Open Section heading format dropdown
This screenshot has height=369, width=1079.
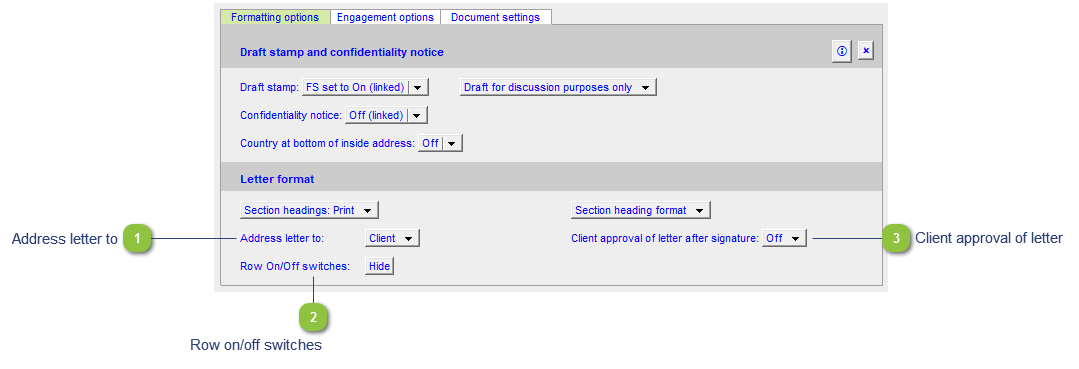coord(641,210)
